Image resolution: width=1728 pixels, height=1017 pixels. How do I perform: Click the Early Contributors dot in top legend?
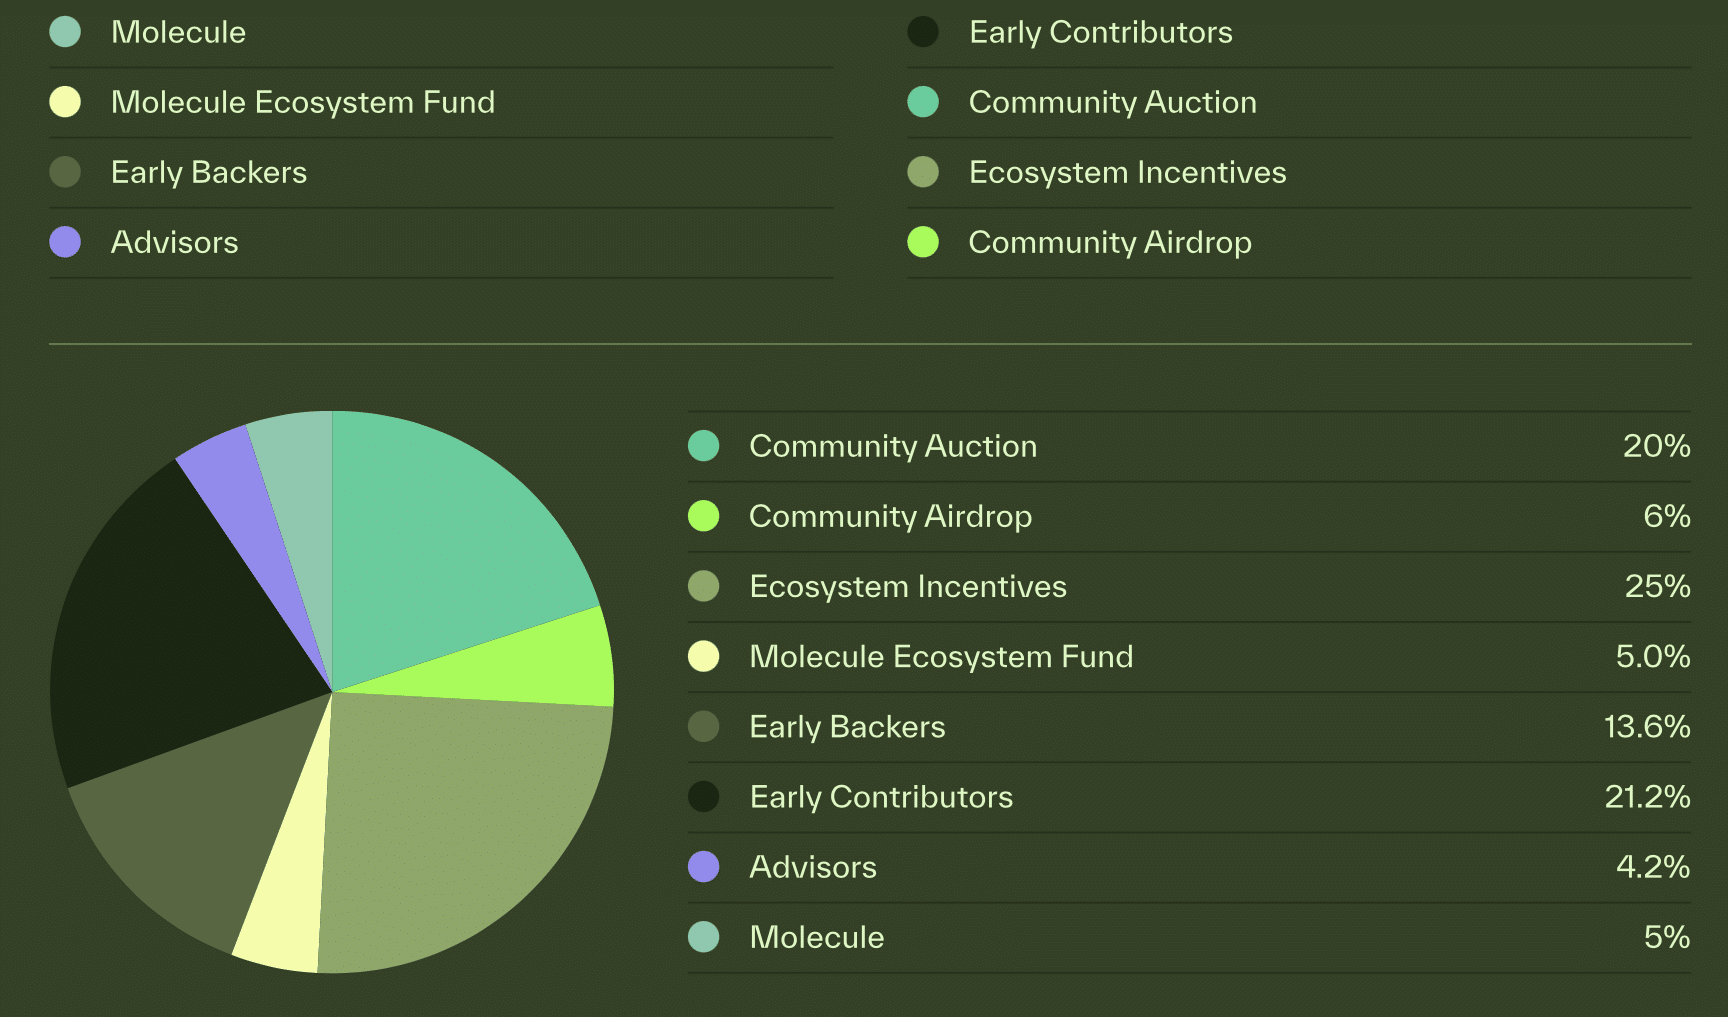(923, 32)
